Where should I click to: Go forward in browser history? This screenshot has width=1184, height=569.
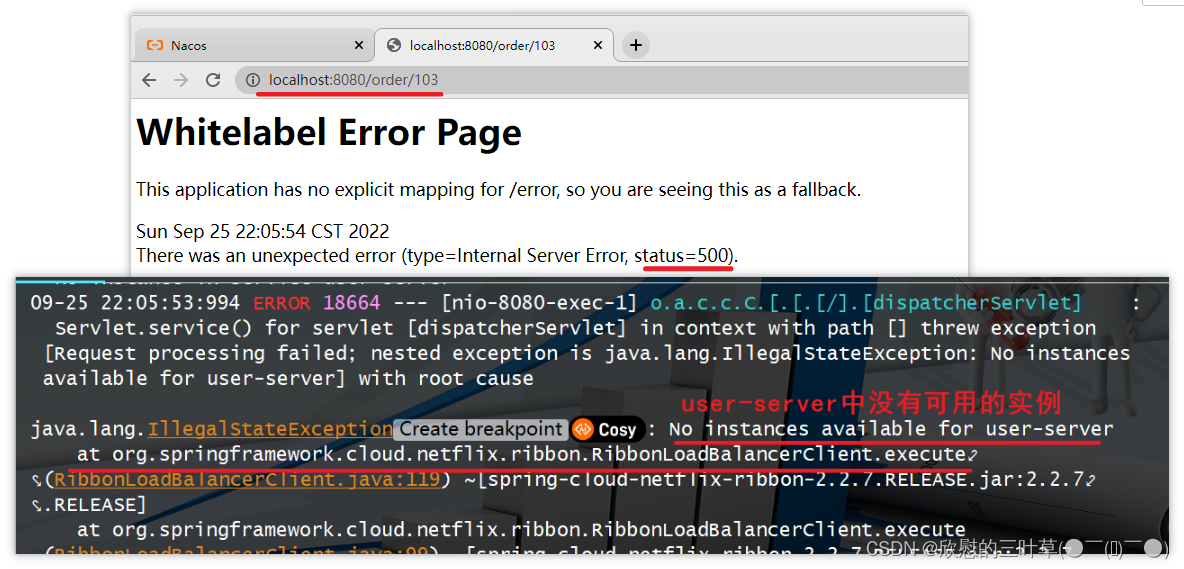181,80
